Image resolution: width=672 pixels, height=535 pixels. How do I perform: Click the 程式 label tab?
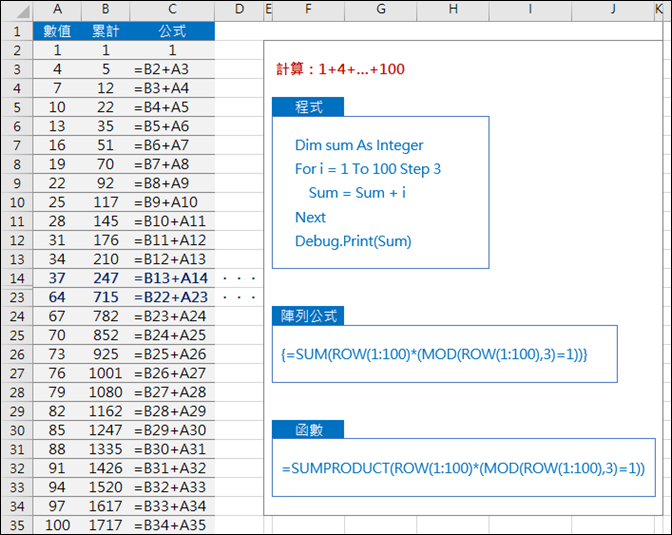pos(308,107)
